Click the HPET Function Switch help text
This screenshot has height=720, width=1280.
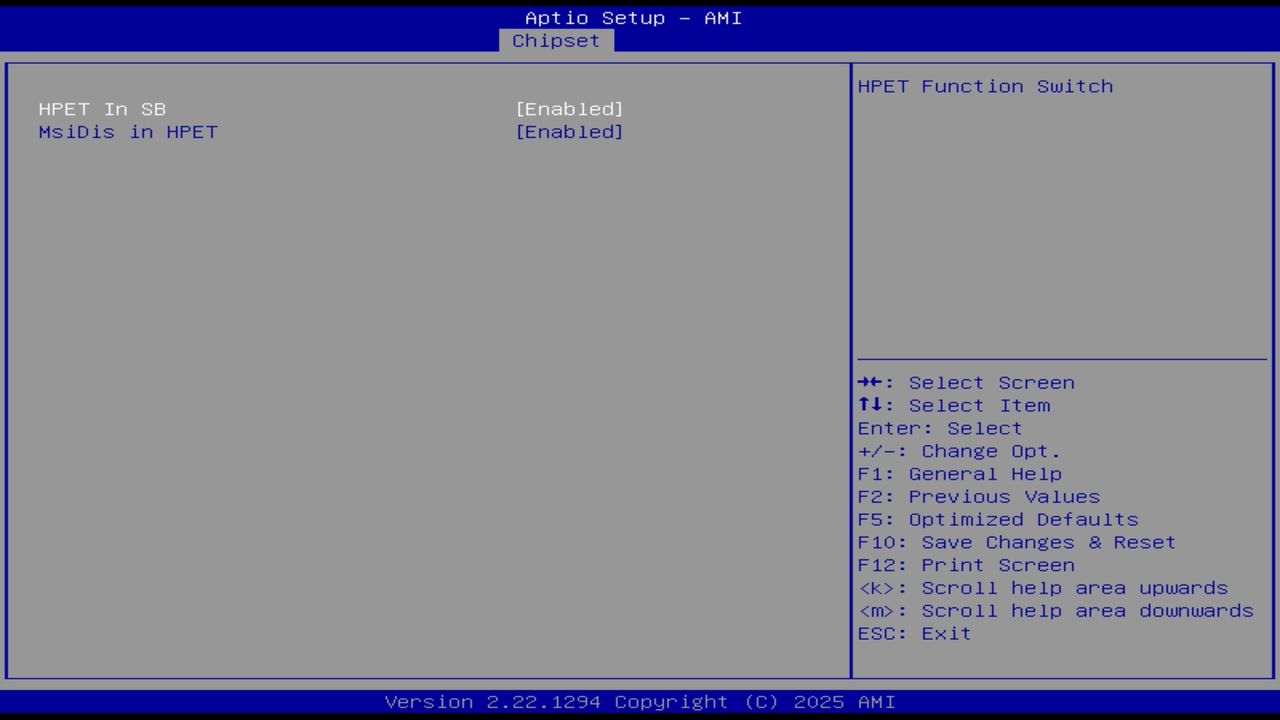985,86
